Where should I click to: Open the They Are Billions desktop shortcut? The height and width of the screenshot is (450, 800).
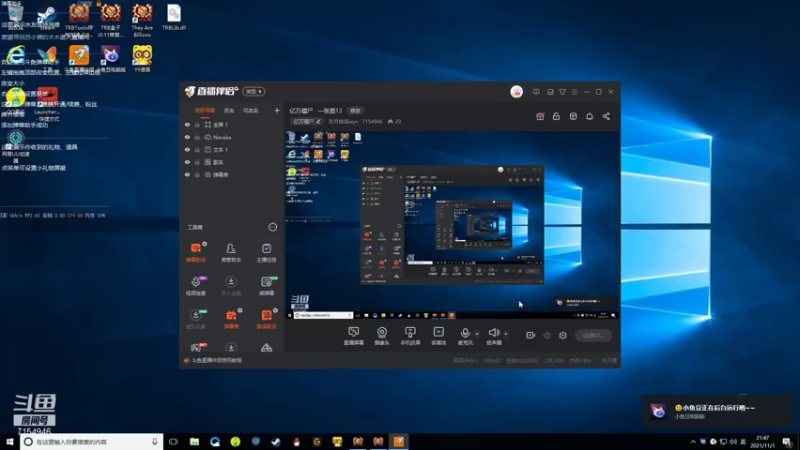pos(142,20)
